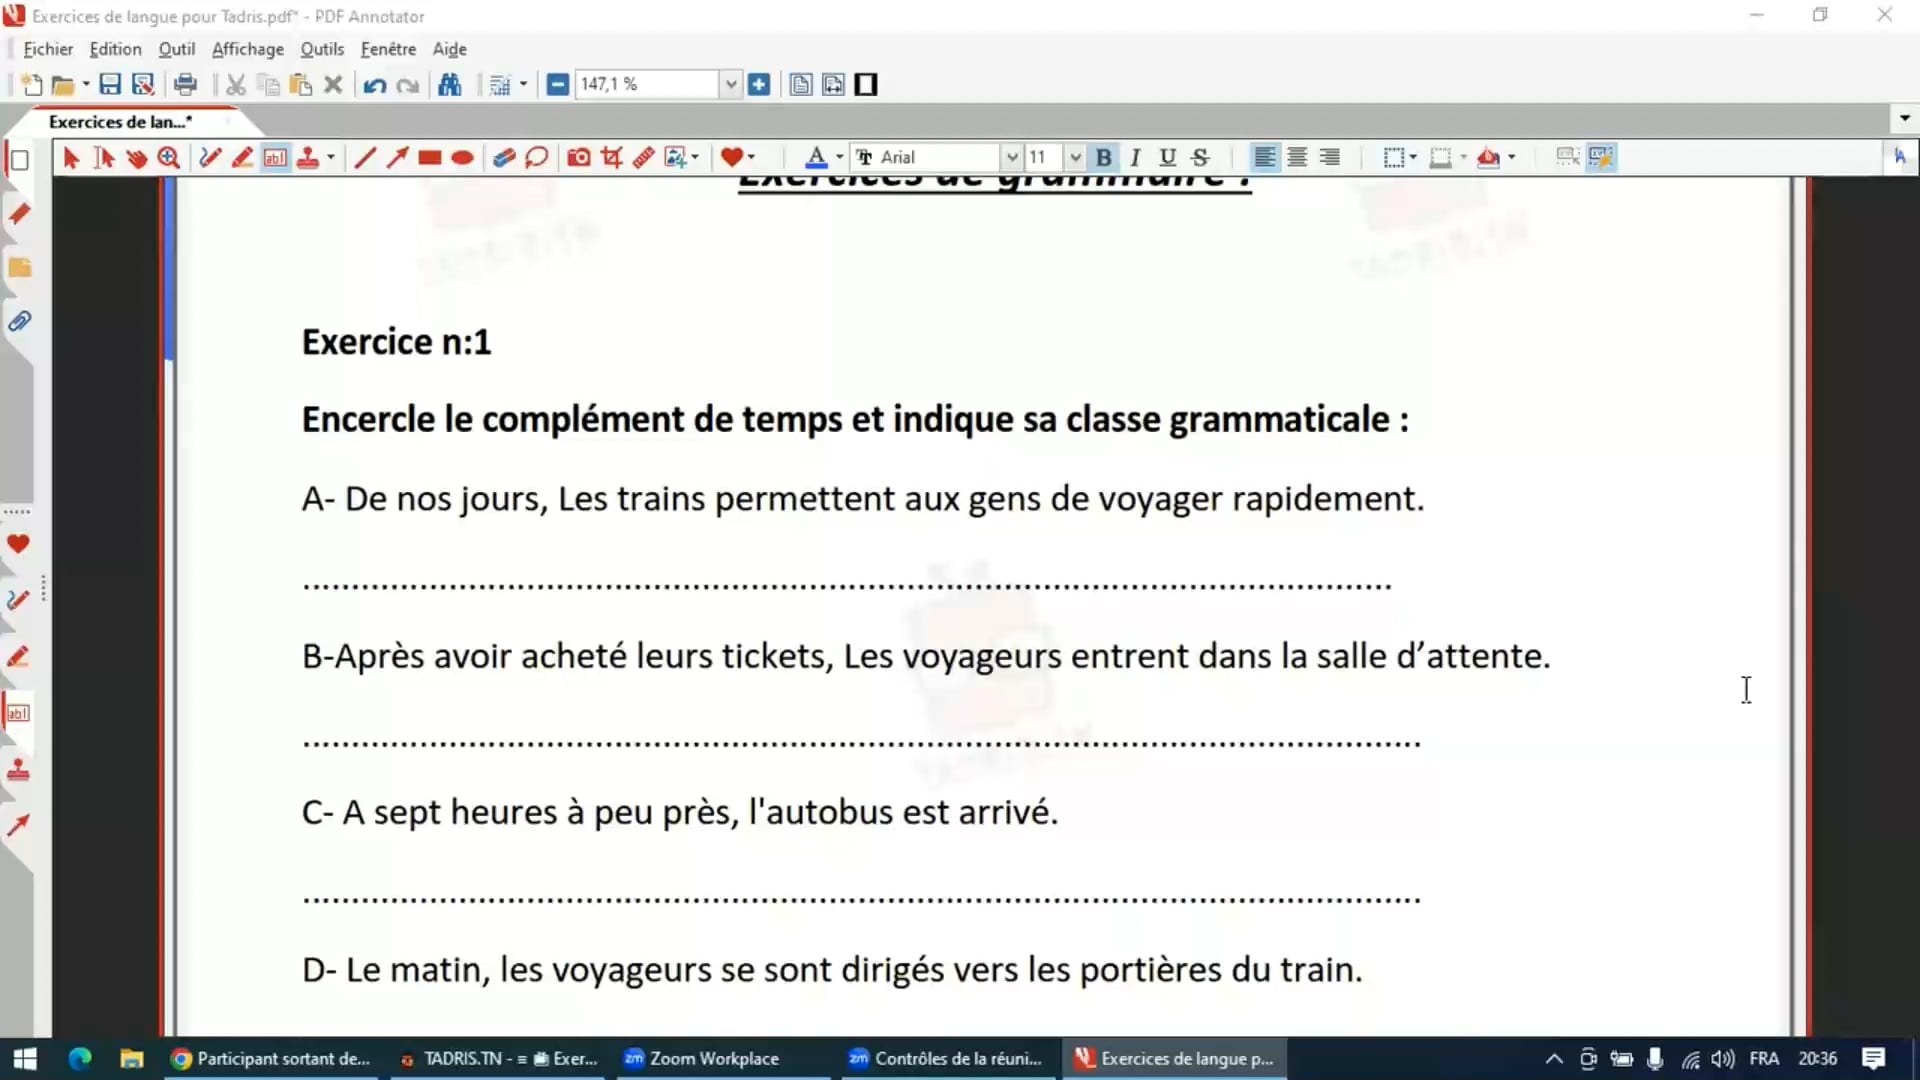
Task: Toggle Italic text formatting
Action: pyautogui.click(x=1135, y=157)
